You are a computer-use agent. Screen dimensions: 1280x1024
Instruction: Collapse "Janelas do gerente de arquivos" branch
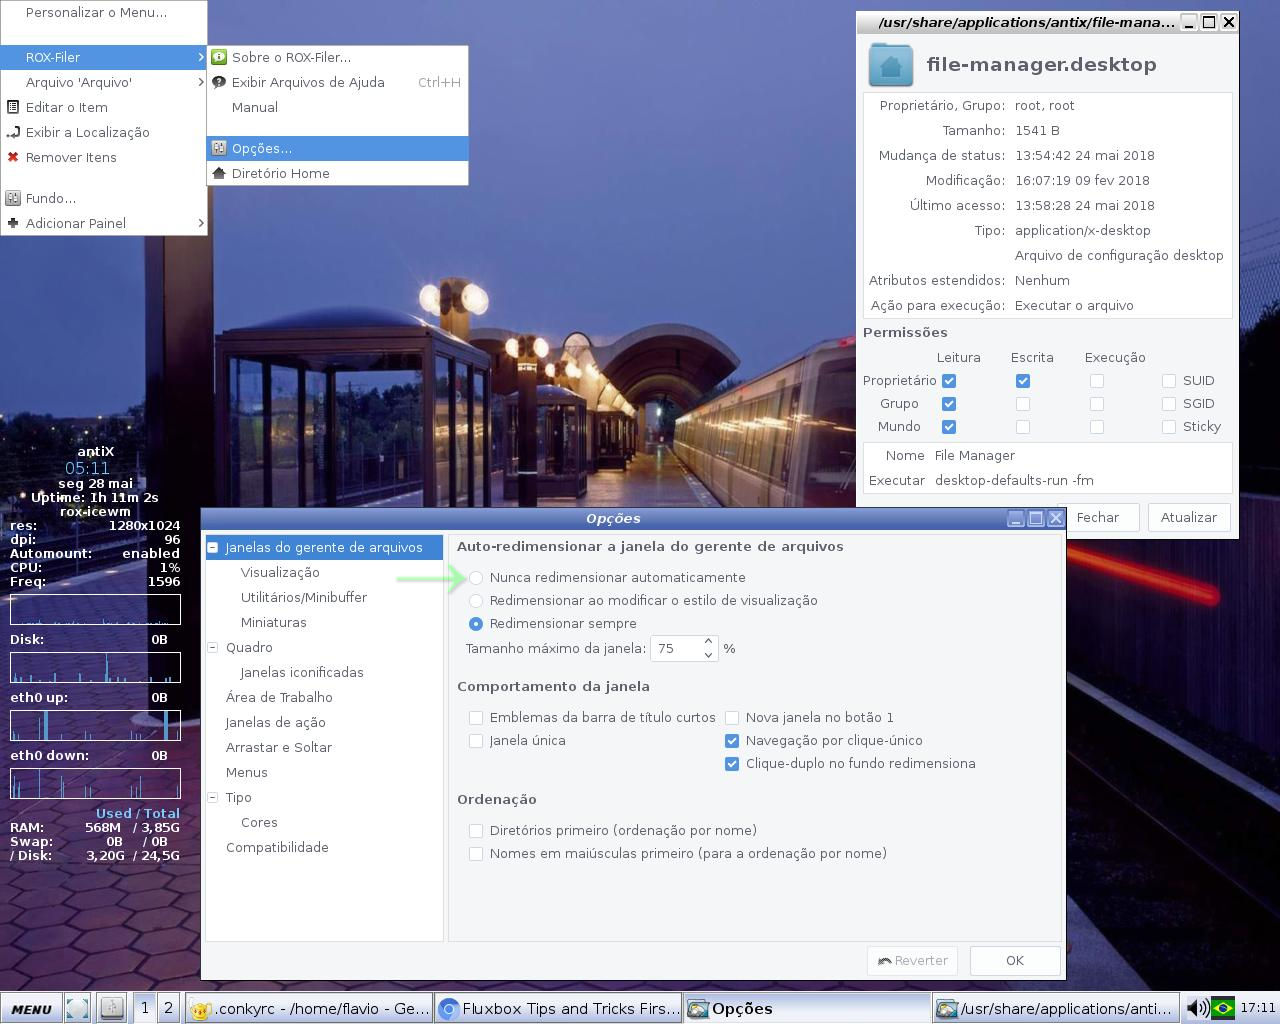(x=212, y=547)
